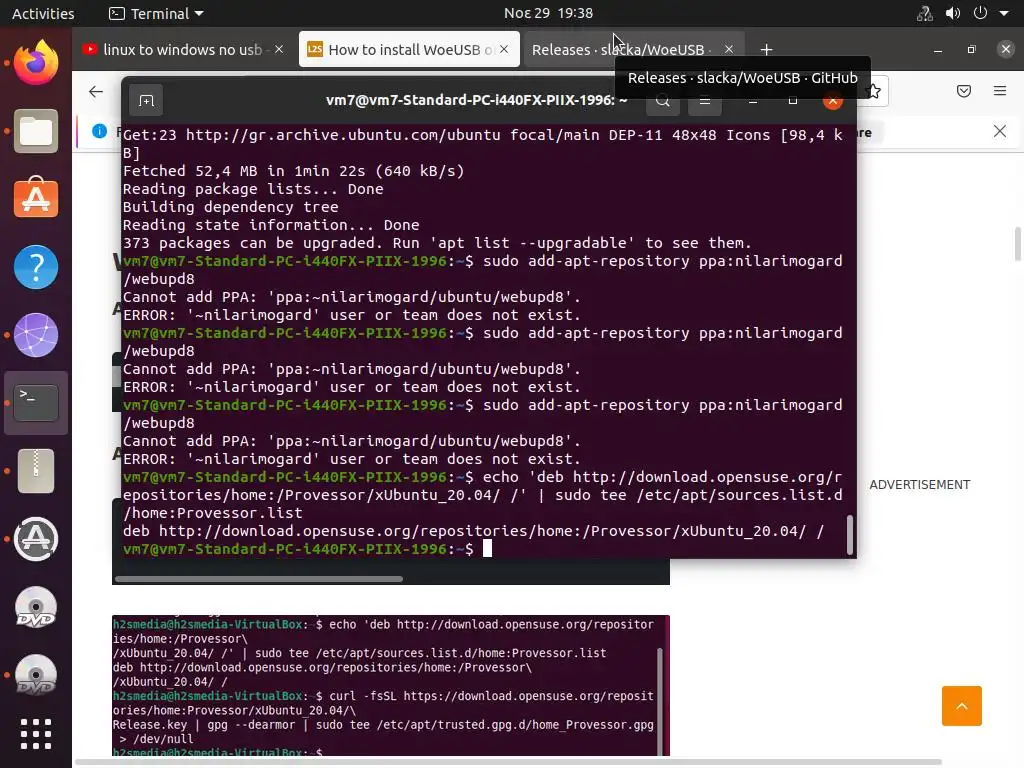
Task: Click the terminal vertical scrollbar
Action: 850,535
